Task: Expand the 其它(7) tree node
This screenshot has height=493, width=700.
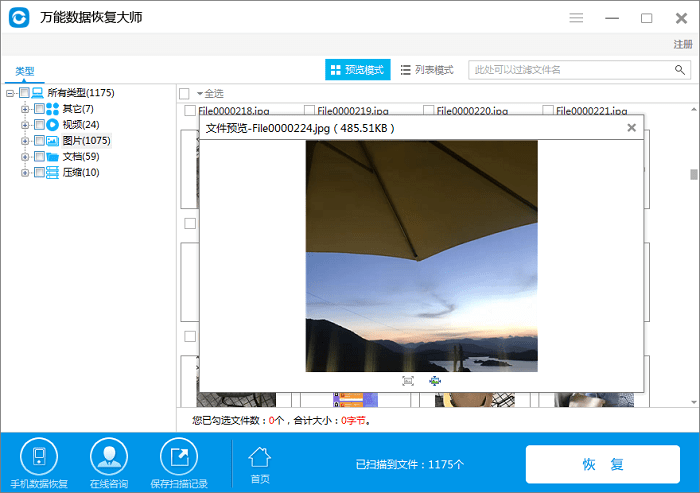Action: click(x=25, y=109)
